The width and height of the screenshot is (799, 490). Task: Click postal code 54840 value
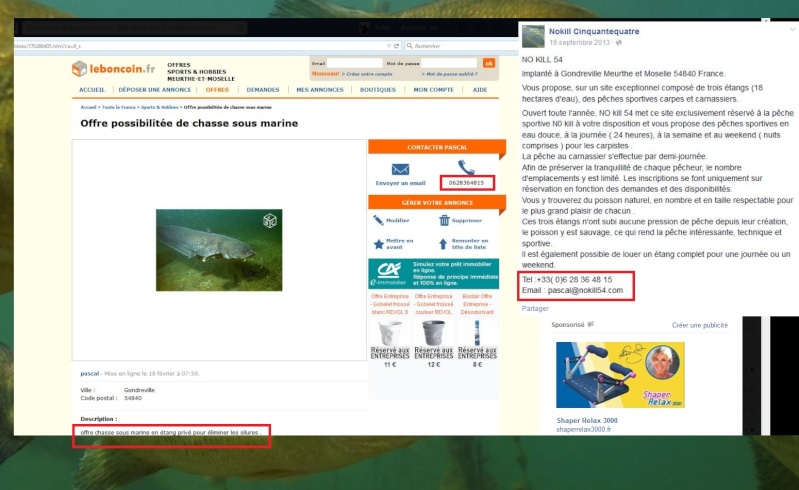pyautogui.click(x=132, y=398)
